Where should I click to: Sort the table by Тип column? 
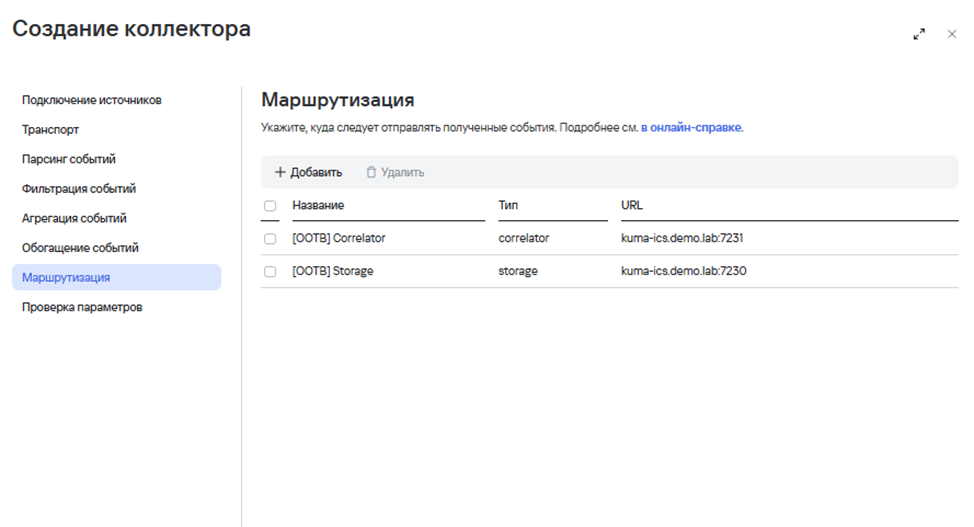click(508, 205)
